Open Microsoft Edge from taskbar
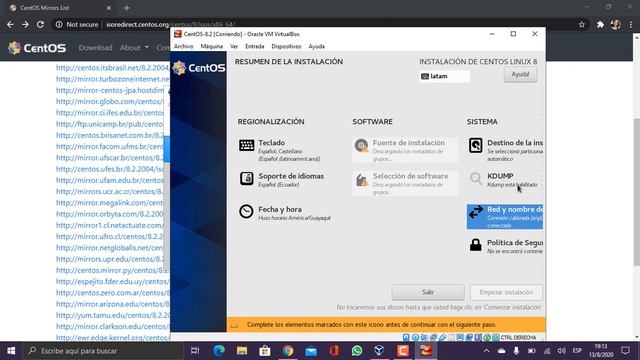The width and height of the screenshot is (640, 360). (219, 351)
